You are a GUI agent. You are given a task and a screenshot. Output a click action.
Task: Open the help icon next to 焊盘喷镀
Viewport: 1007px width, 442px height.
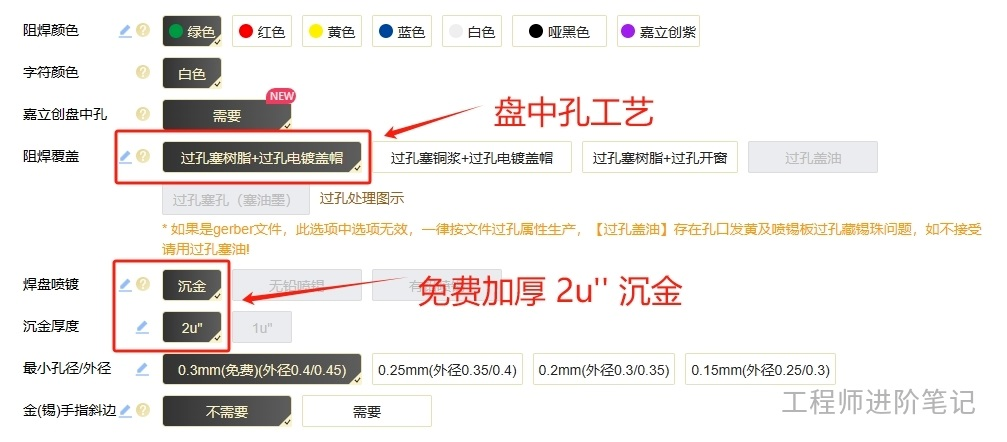tap(143, 284)
